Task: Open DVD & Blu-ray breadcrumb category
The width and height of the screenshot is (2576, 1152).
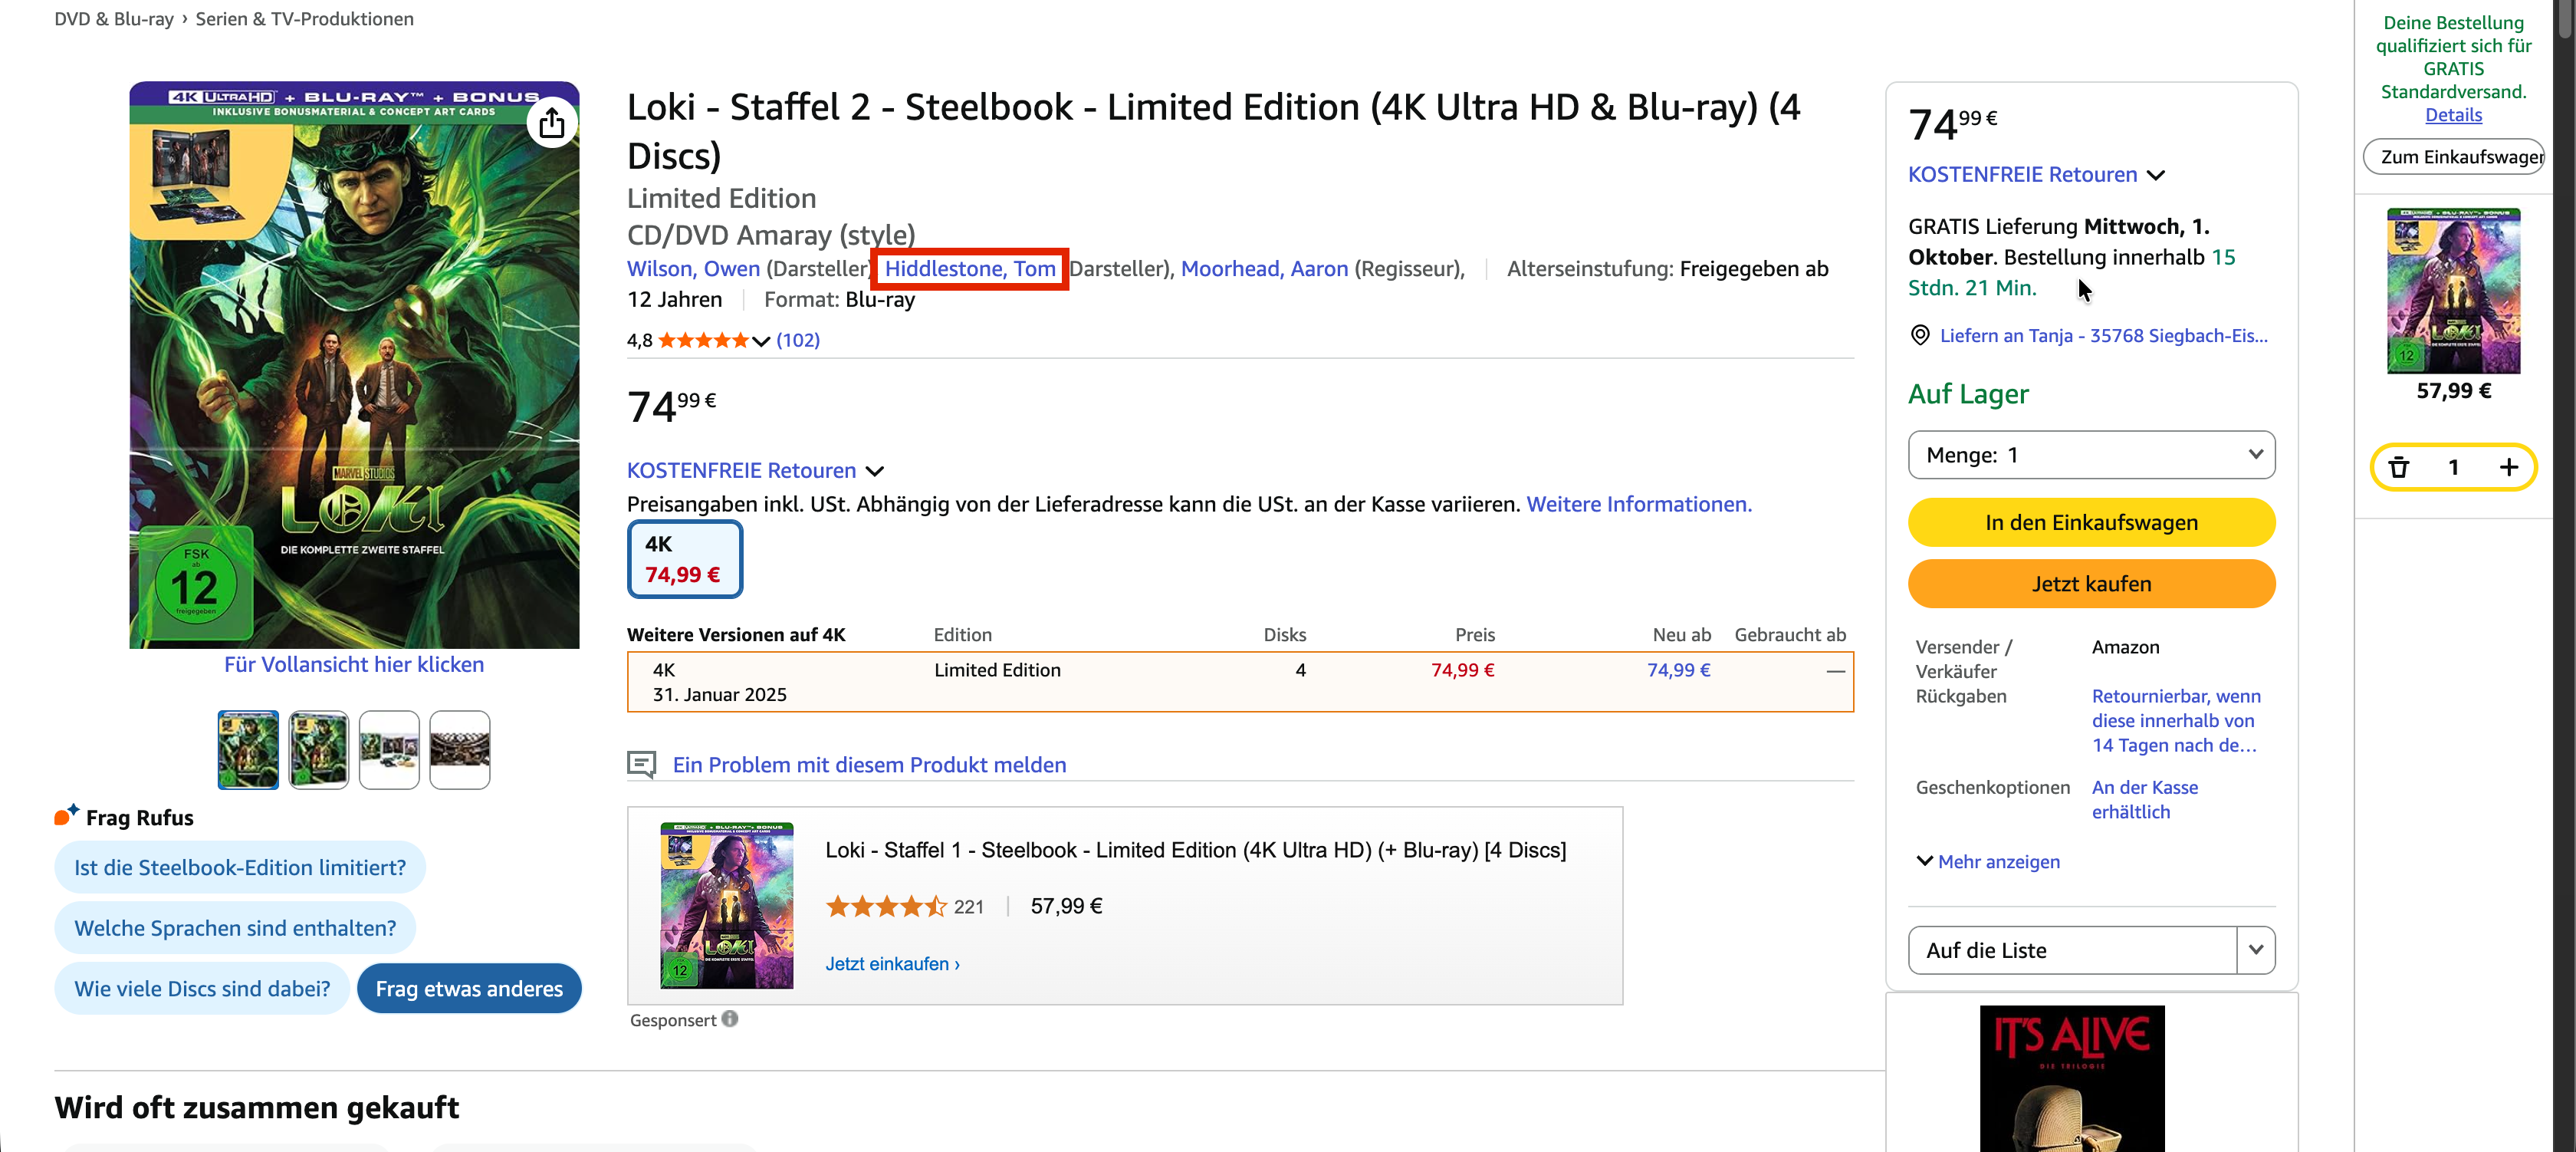Action: pyautogui.click(x=114, y=19)
